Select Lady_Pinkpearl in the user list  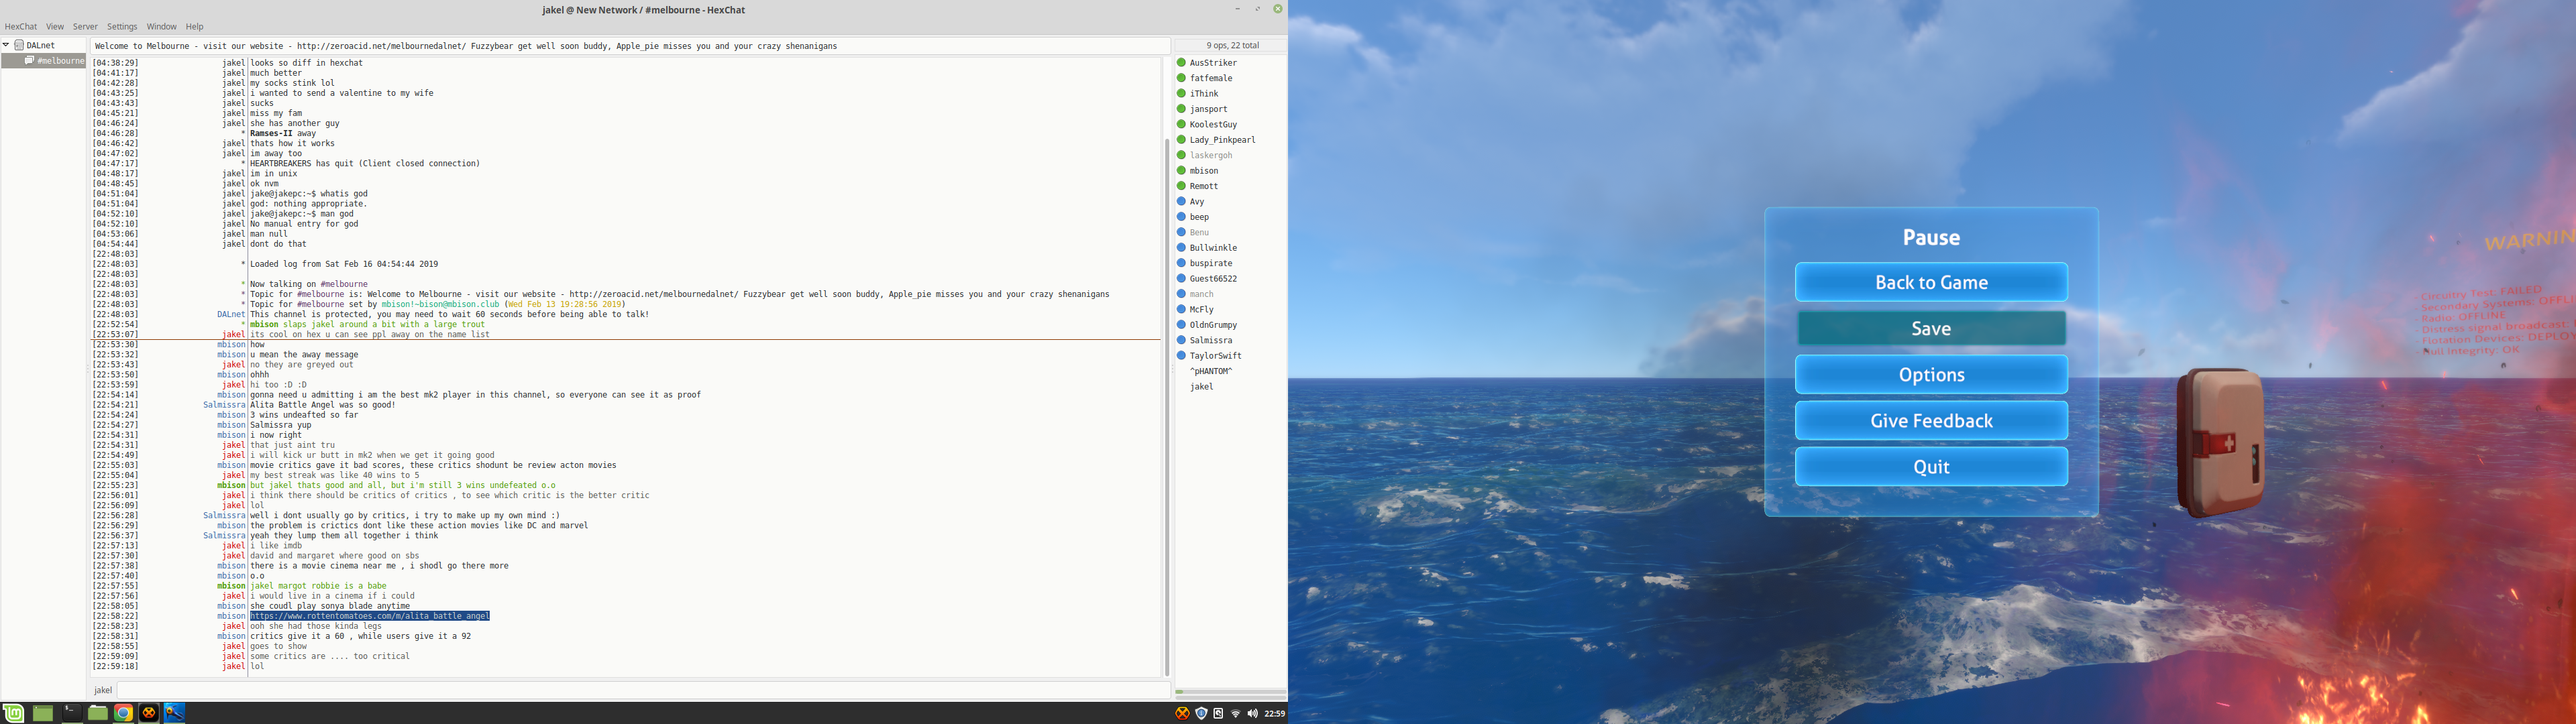(1222, 140)
